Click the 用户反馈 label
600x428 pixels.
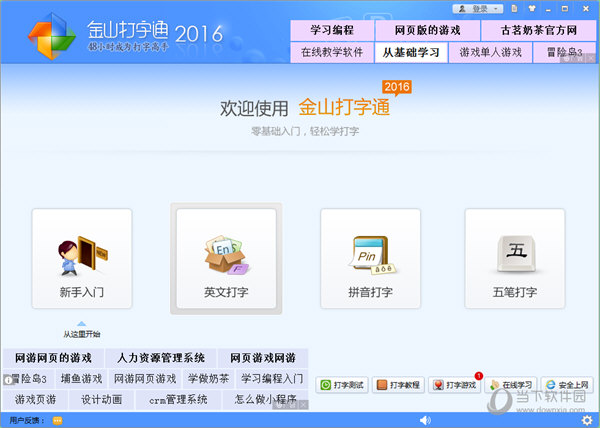27,421
